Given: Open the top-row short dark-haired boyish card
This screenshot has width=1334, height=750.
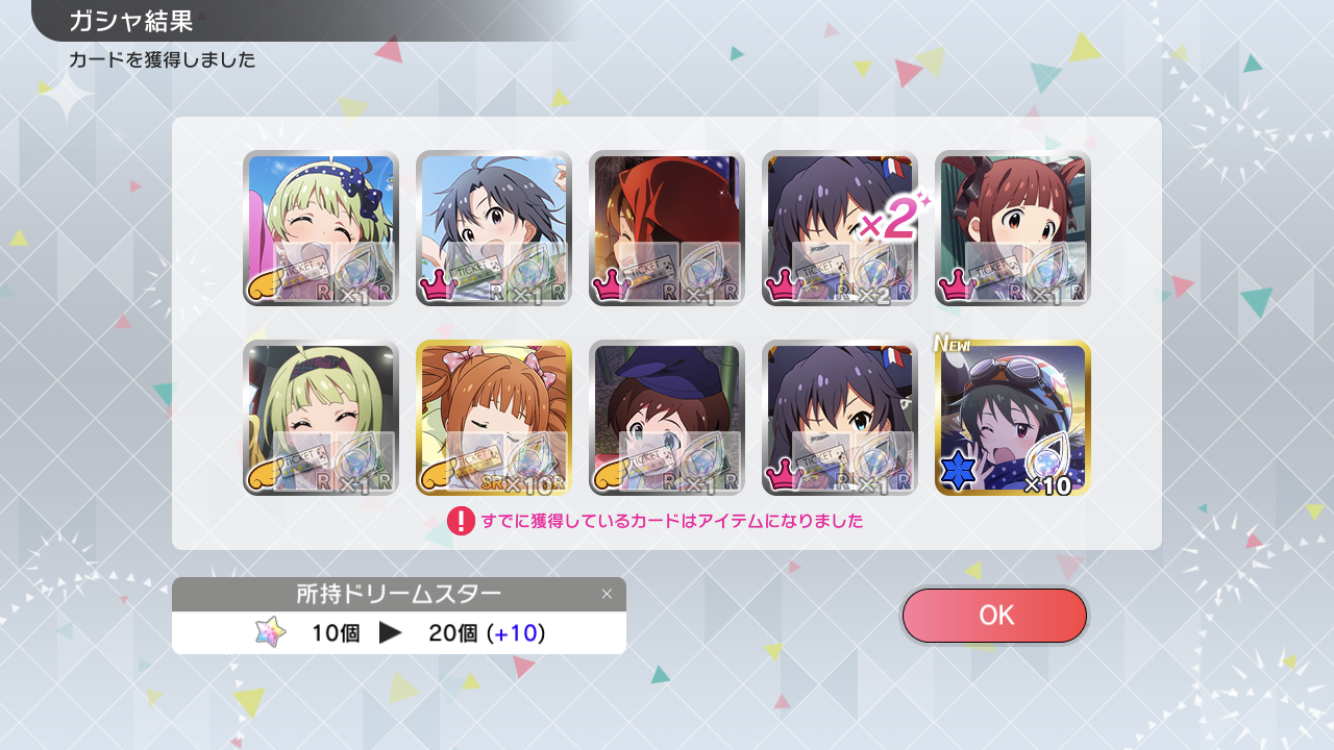Looking at the screenshot, I should pyautogui.click(x=494, y=228).
